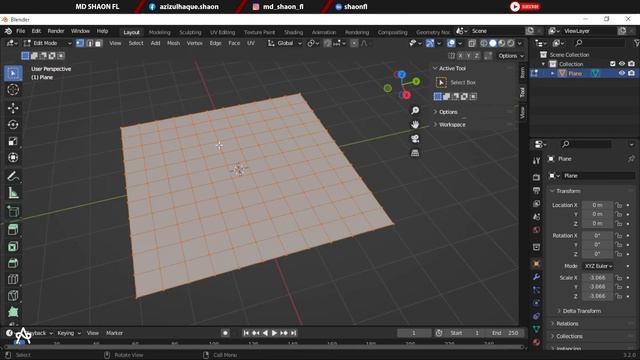Open the Modifier properties wrench icon

click(x=536, y=277)
